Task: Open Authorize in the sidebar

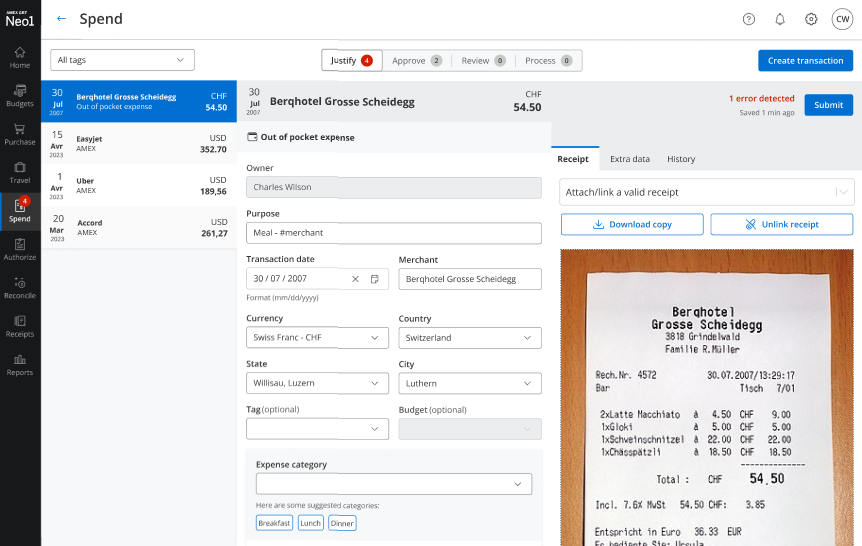Action: click(x=20, y=250)
